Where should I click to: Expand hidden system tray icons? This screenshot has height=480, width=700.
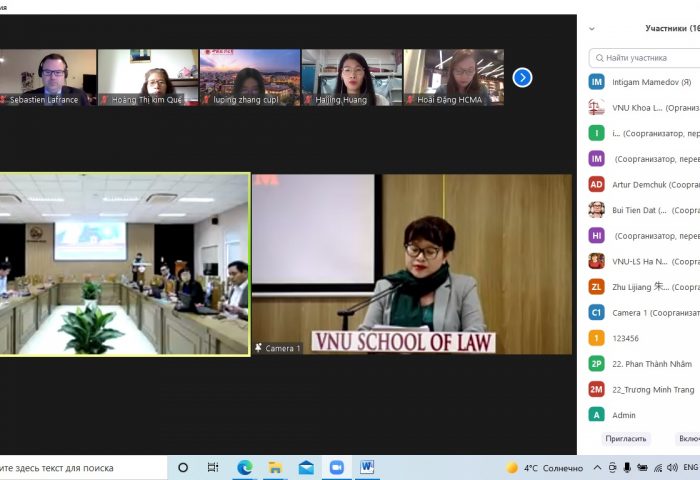pos(597,468)
